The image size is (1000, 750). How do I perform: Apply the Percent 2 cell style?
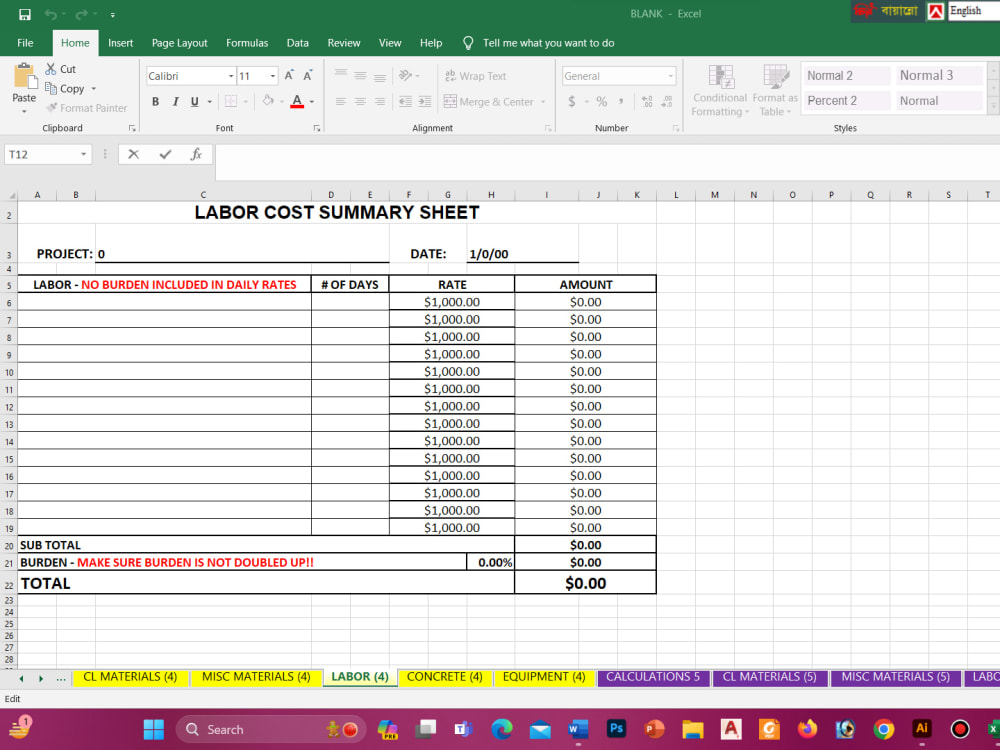click(x=846, y=101)
